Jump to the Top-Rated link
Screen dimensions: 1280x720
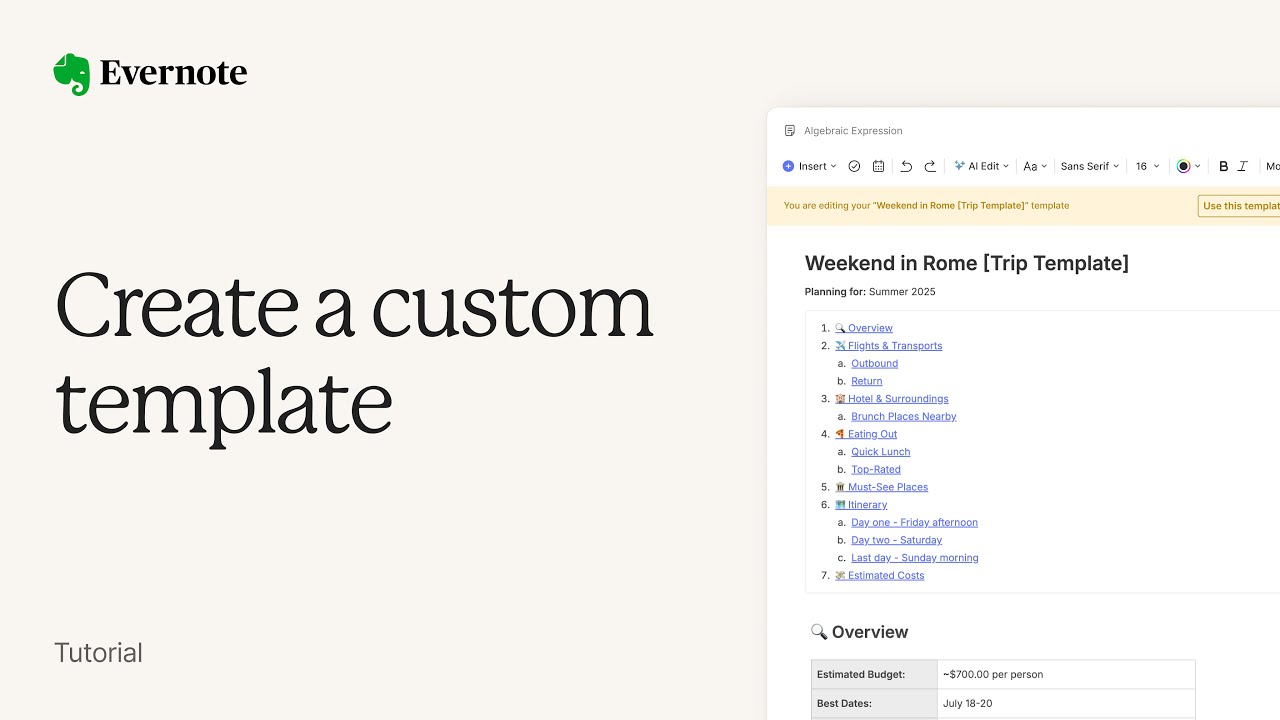point(876,469)
